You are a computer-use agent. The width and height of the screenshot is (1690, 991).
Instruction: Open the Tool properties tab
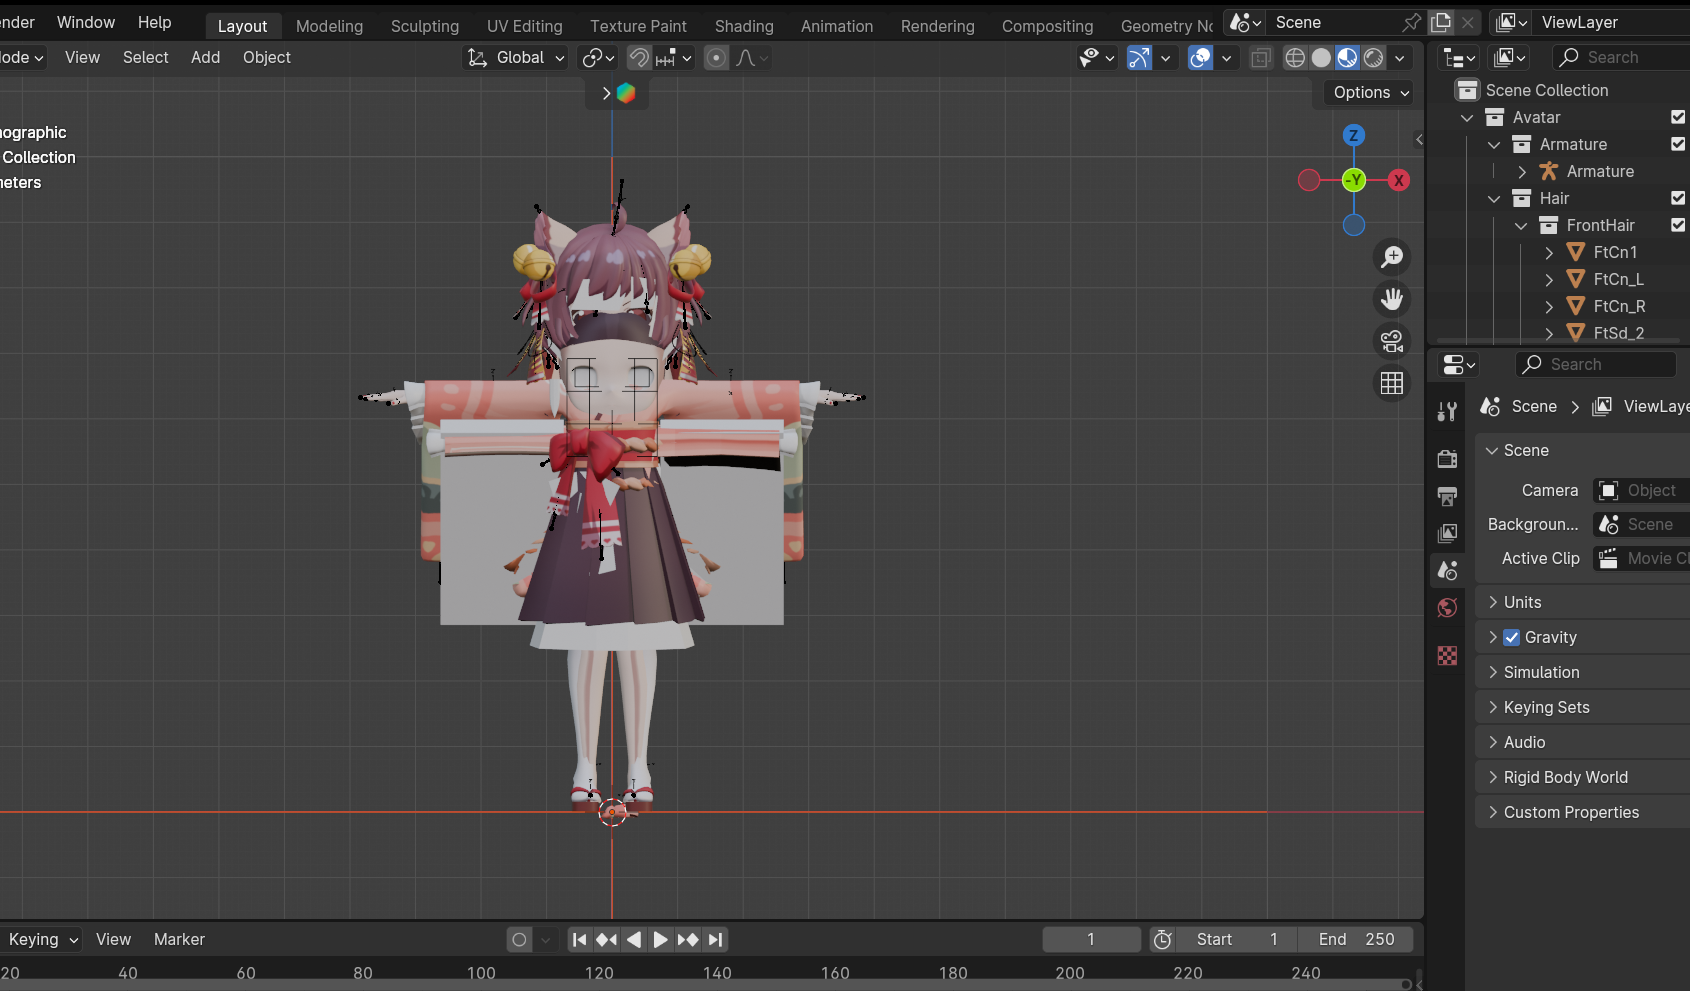point(1447,411)
